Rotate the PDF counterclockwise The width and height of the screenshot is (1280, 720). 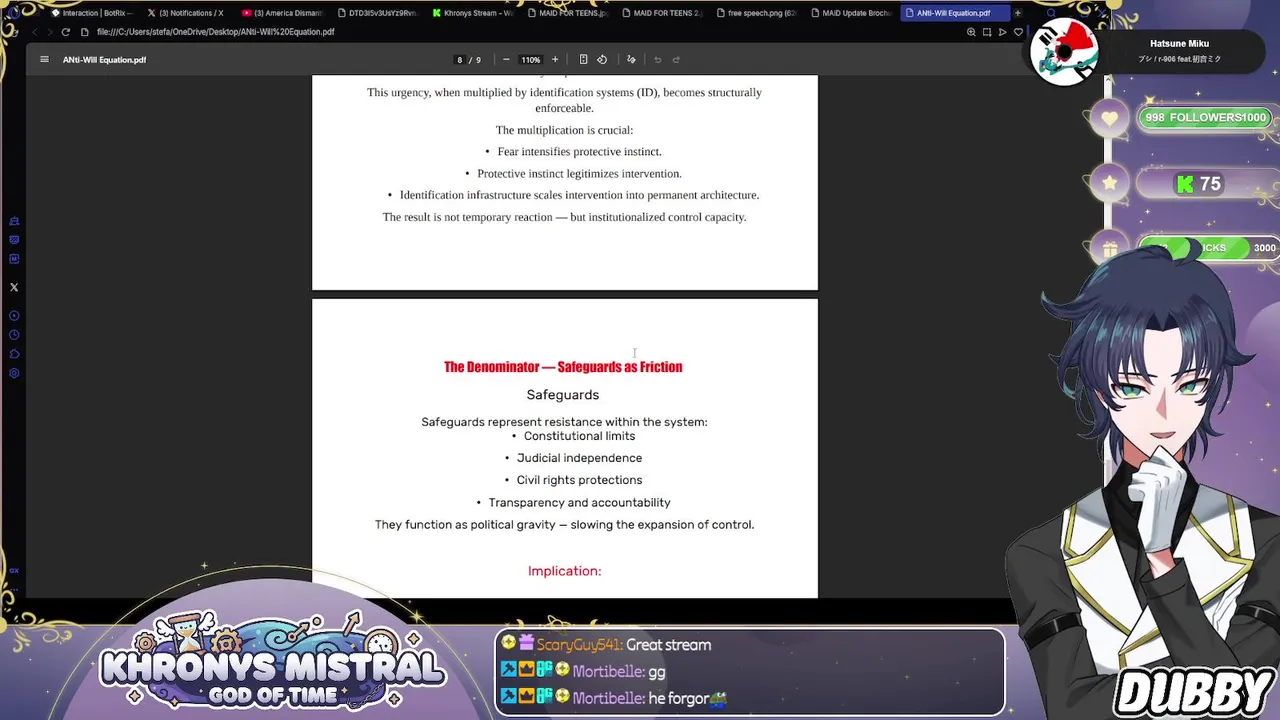(602, 59)
